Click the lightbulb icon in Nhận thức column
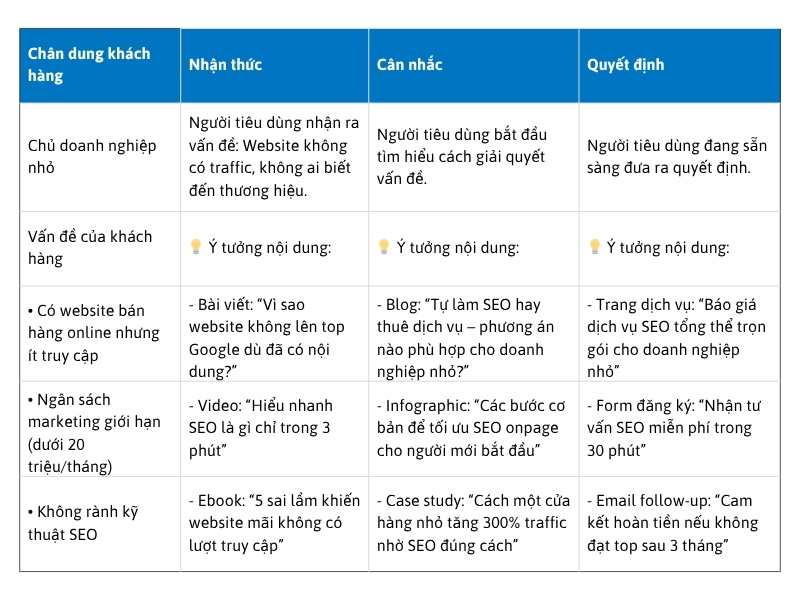800x600 pixels. pos(196,248)
